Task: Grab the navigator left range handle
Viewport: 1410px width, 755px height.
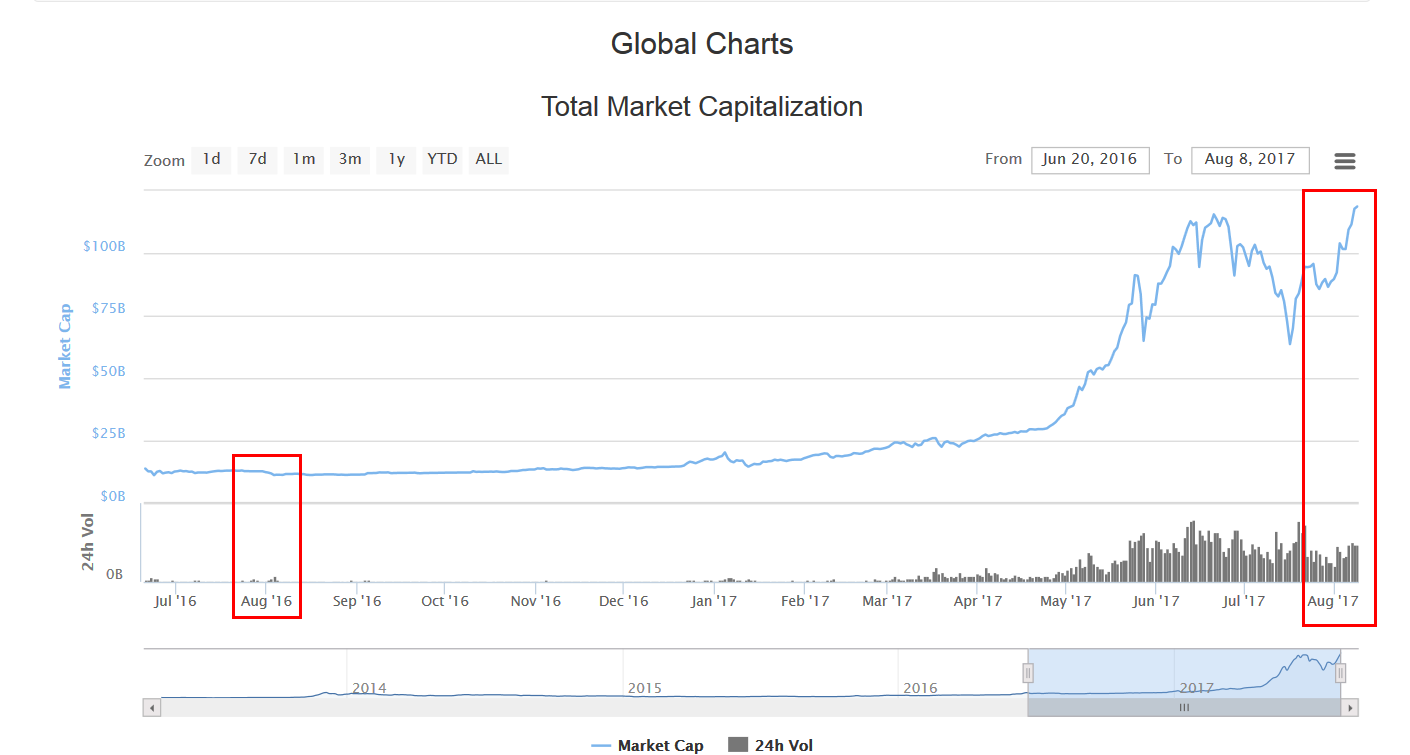Action: pyautogui.click(x=1027, y=674)
